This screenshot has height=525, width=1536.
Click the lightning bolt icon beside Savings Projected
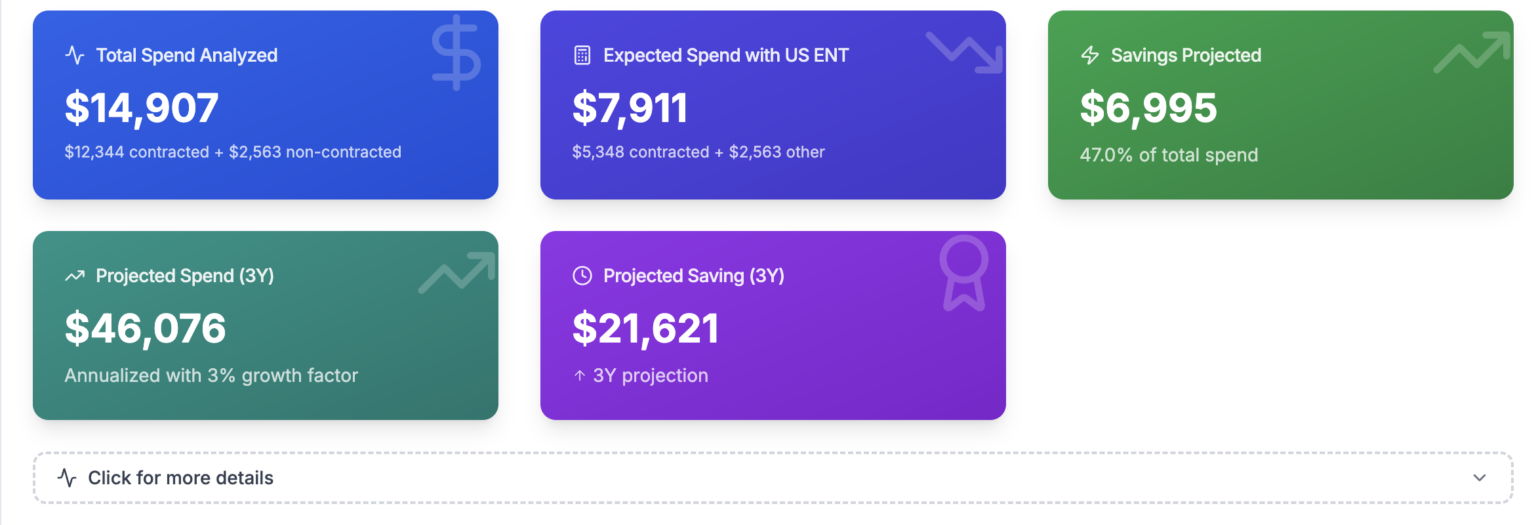[x=1090, y=55]
